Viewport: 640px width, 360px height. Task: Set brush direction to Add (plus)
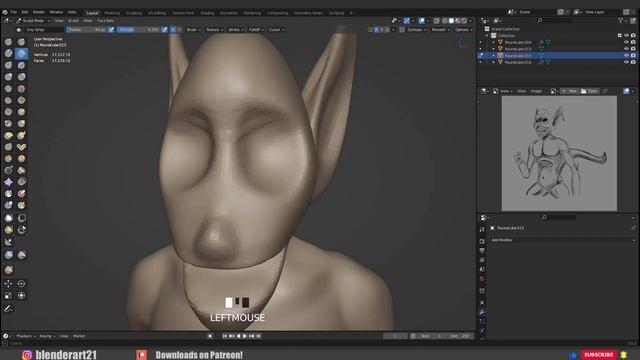173,29
